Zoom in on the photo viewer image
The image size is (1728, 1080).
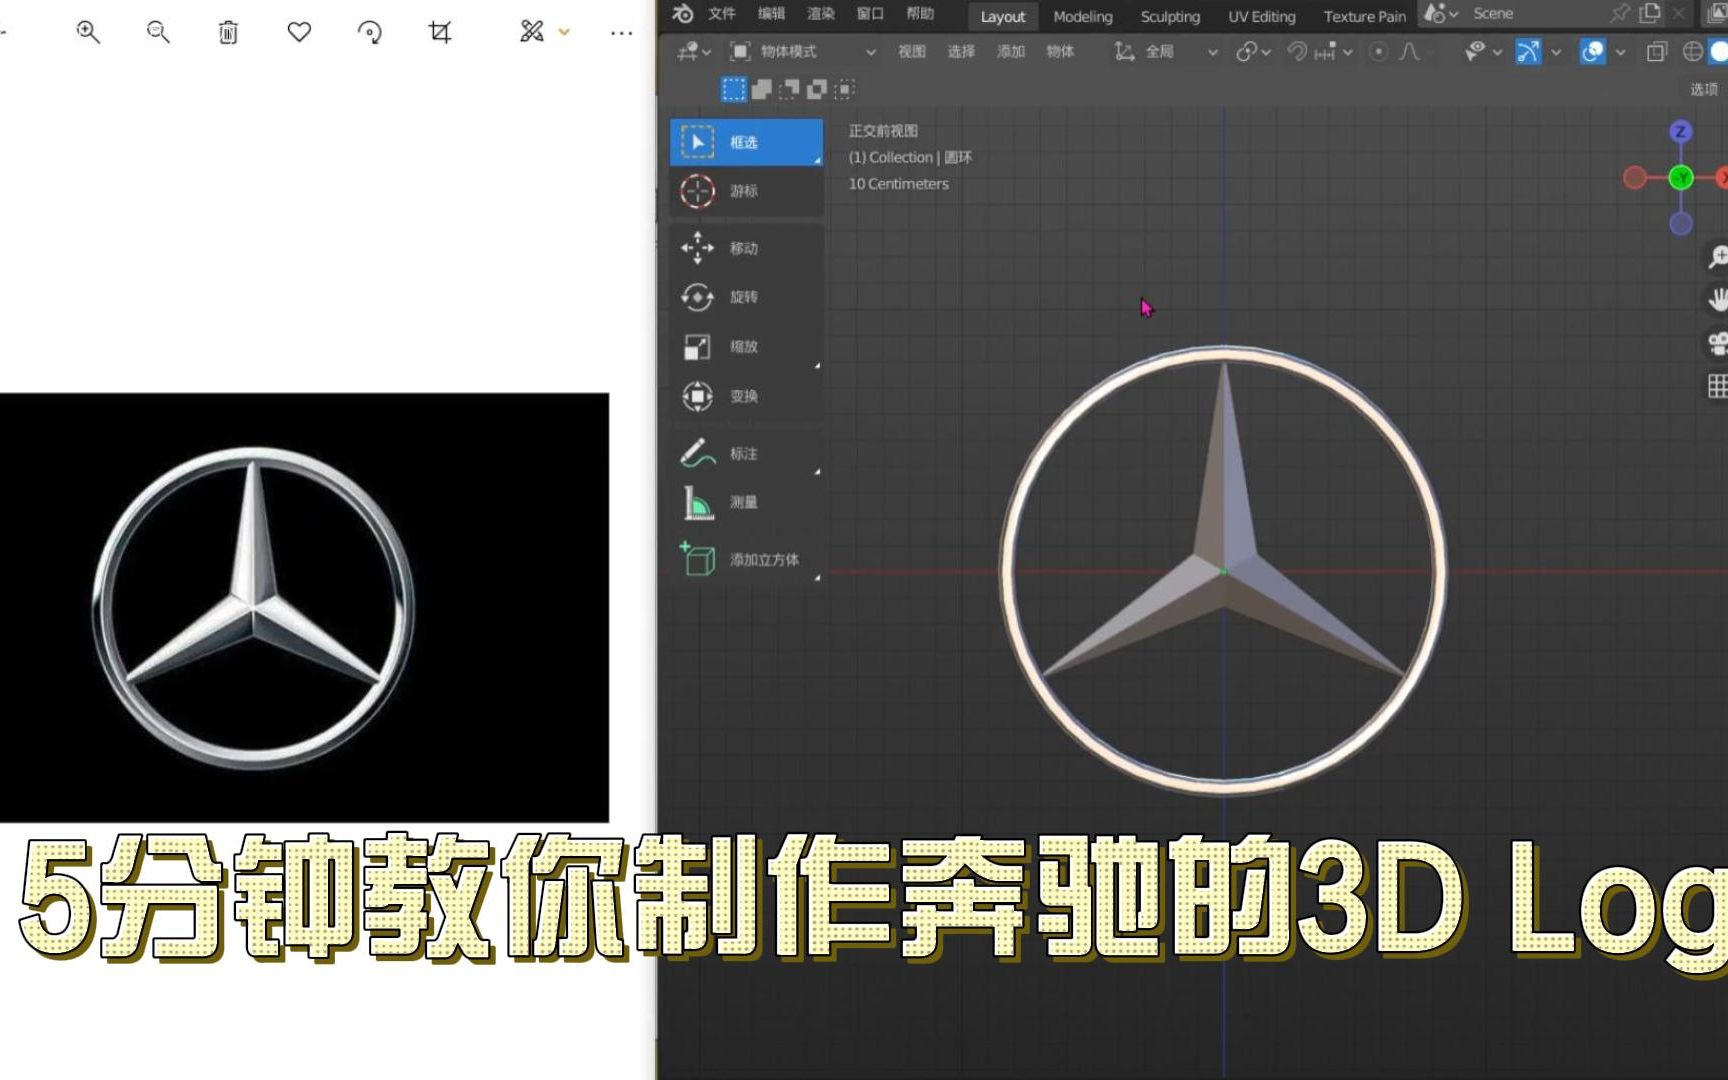pos(88,32)
